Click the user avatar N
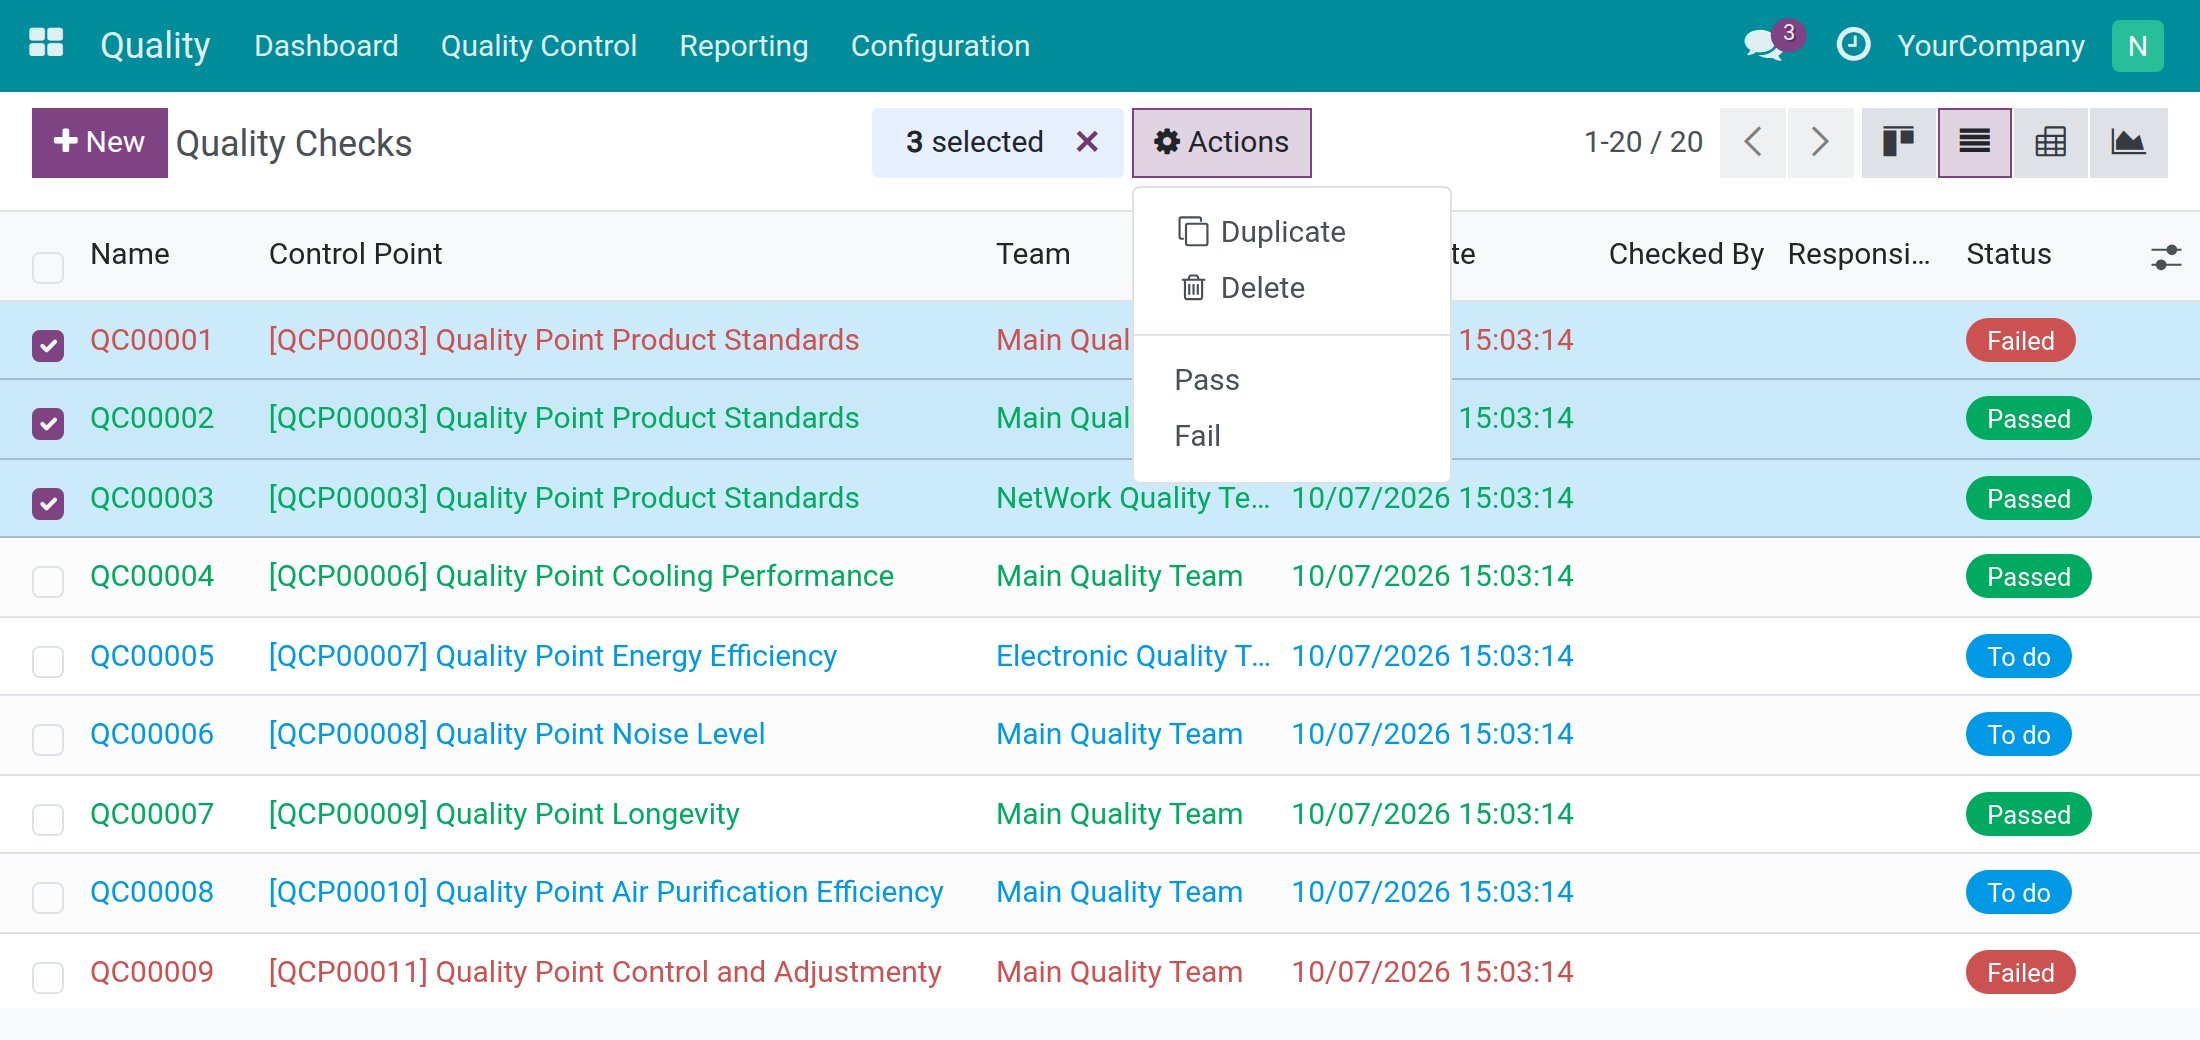The width and height of the screenshot is (2200, 1040). click(2137, 46)
